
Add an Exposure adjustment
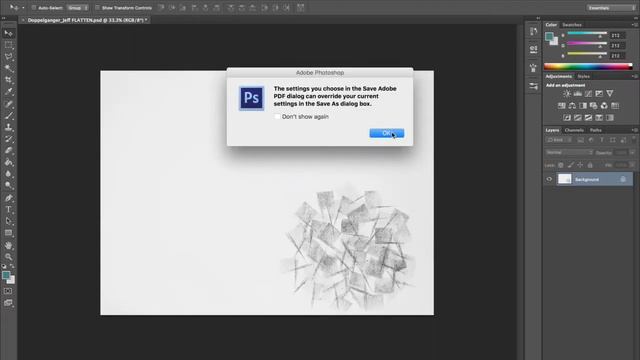point(599,93)
